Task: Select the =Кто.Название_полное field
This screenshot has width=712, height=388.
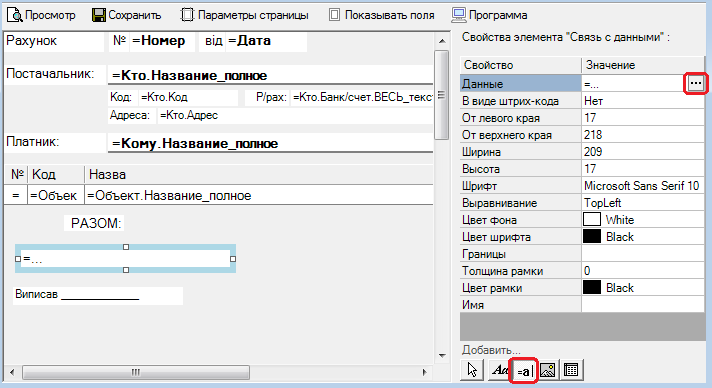Action: coord(271,75)
